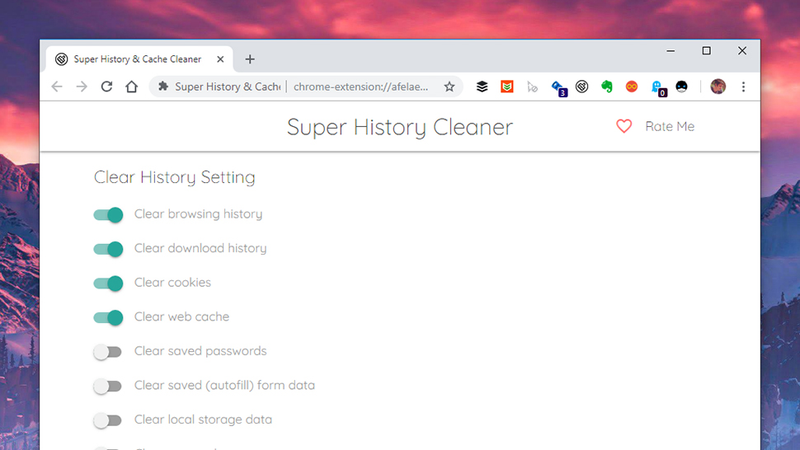Click the Rate Me link
The image size is (800, 450).
tap(669, 126)
